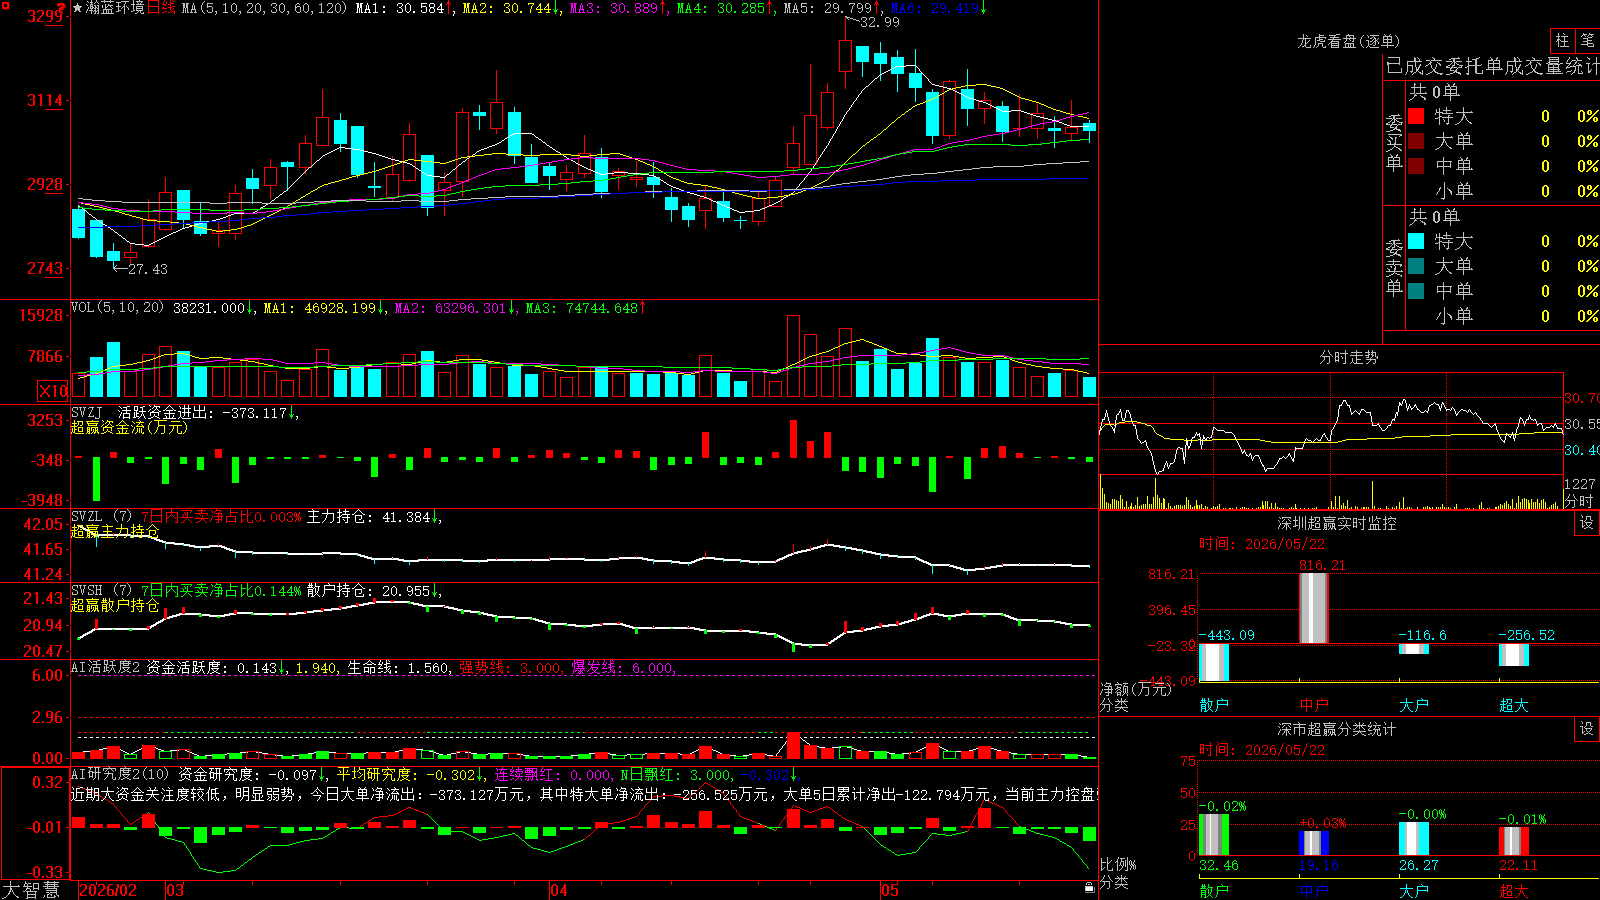Jump to the 2026/02 date marker
Screen dimensions: 1600x900
pos(108,890)
